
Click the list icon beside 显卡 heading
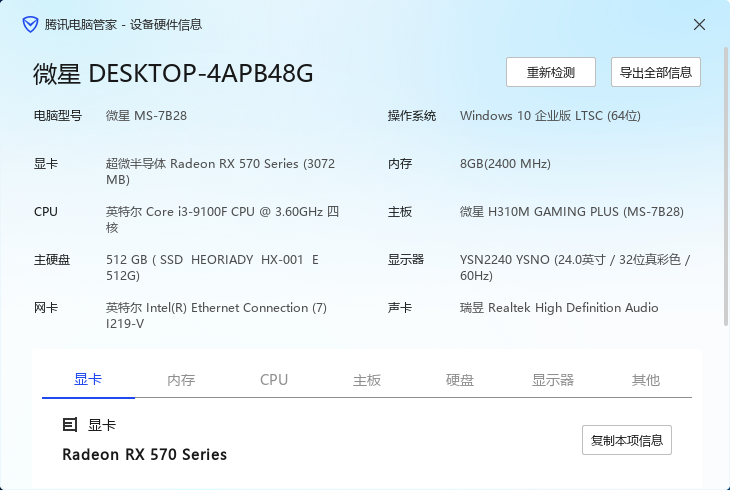point(70,424)
